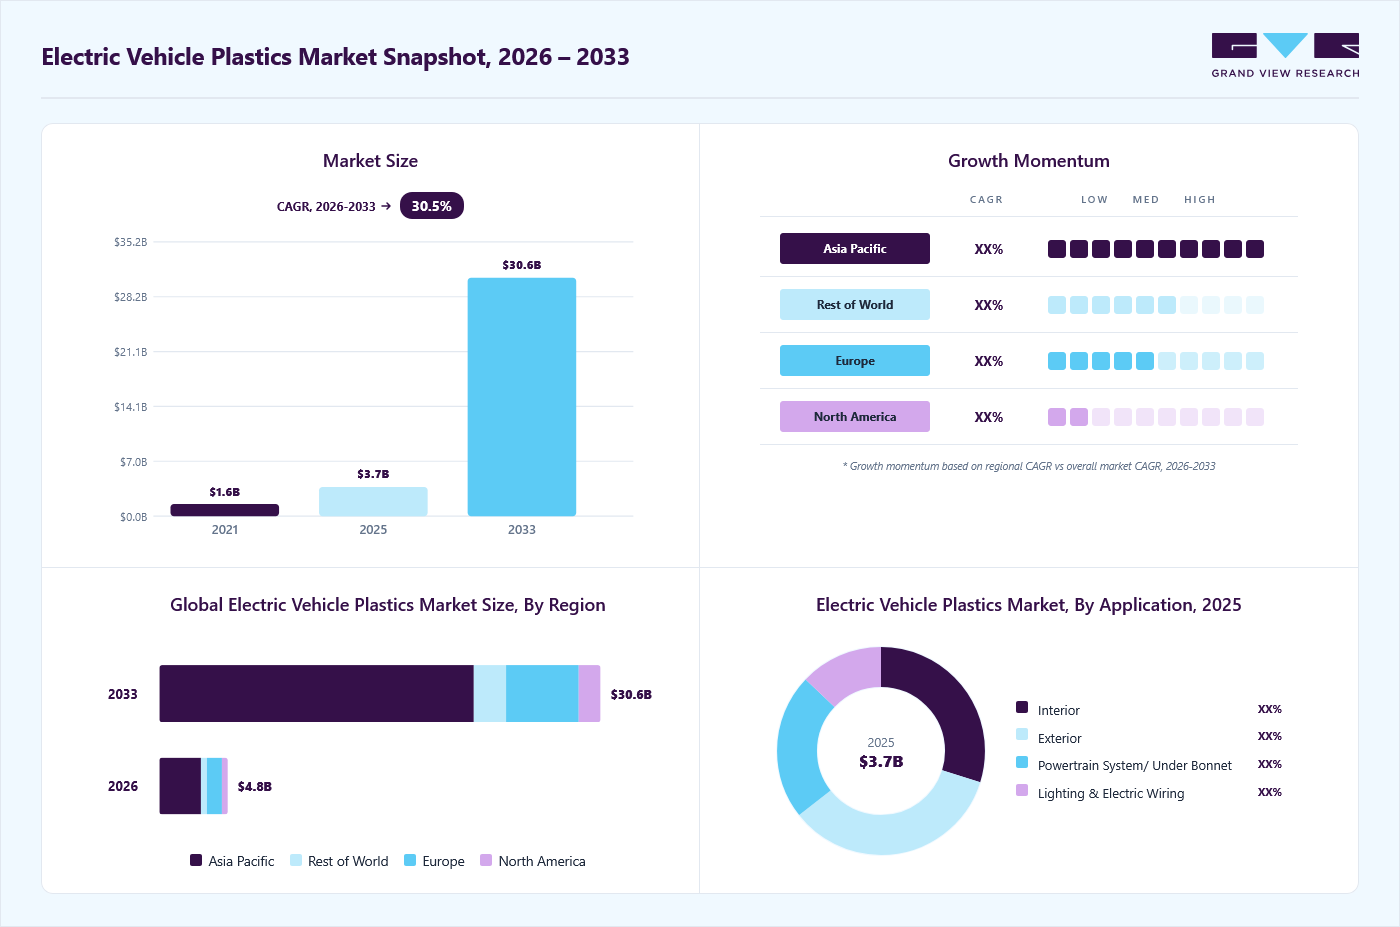Click the Powertrain System/ Under Bonnet legend swatch
This screenshot has width=1400, height=927.
[1022, 762]
